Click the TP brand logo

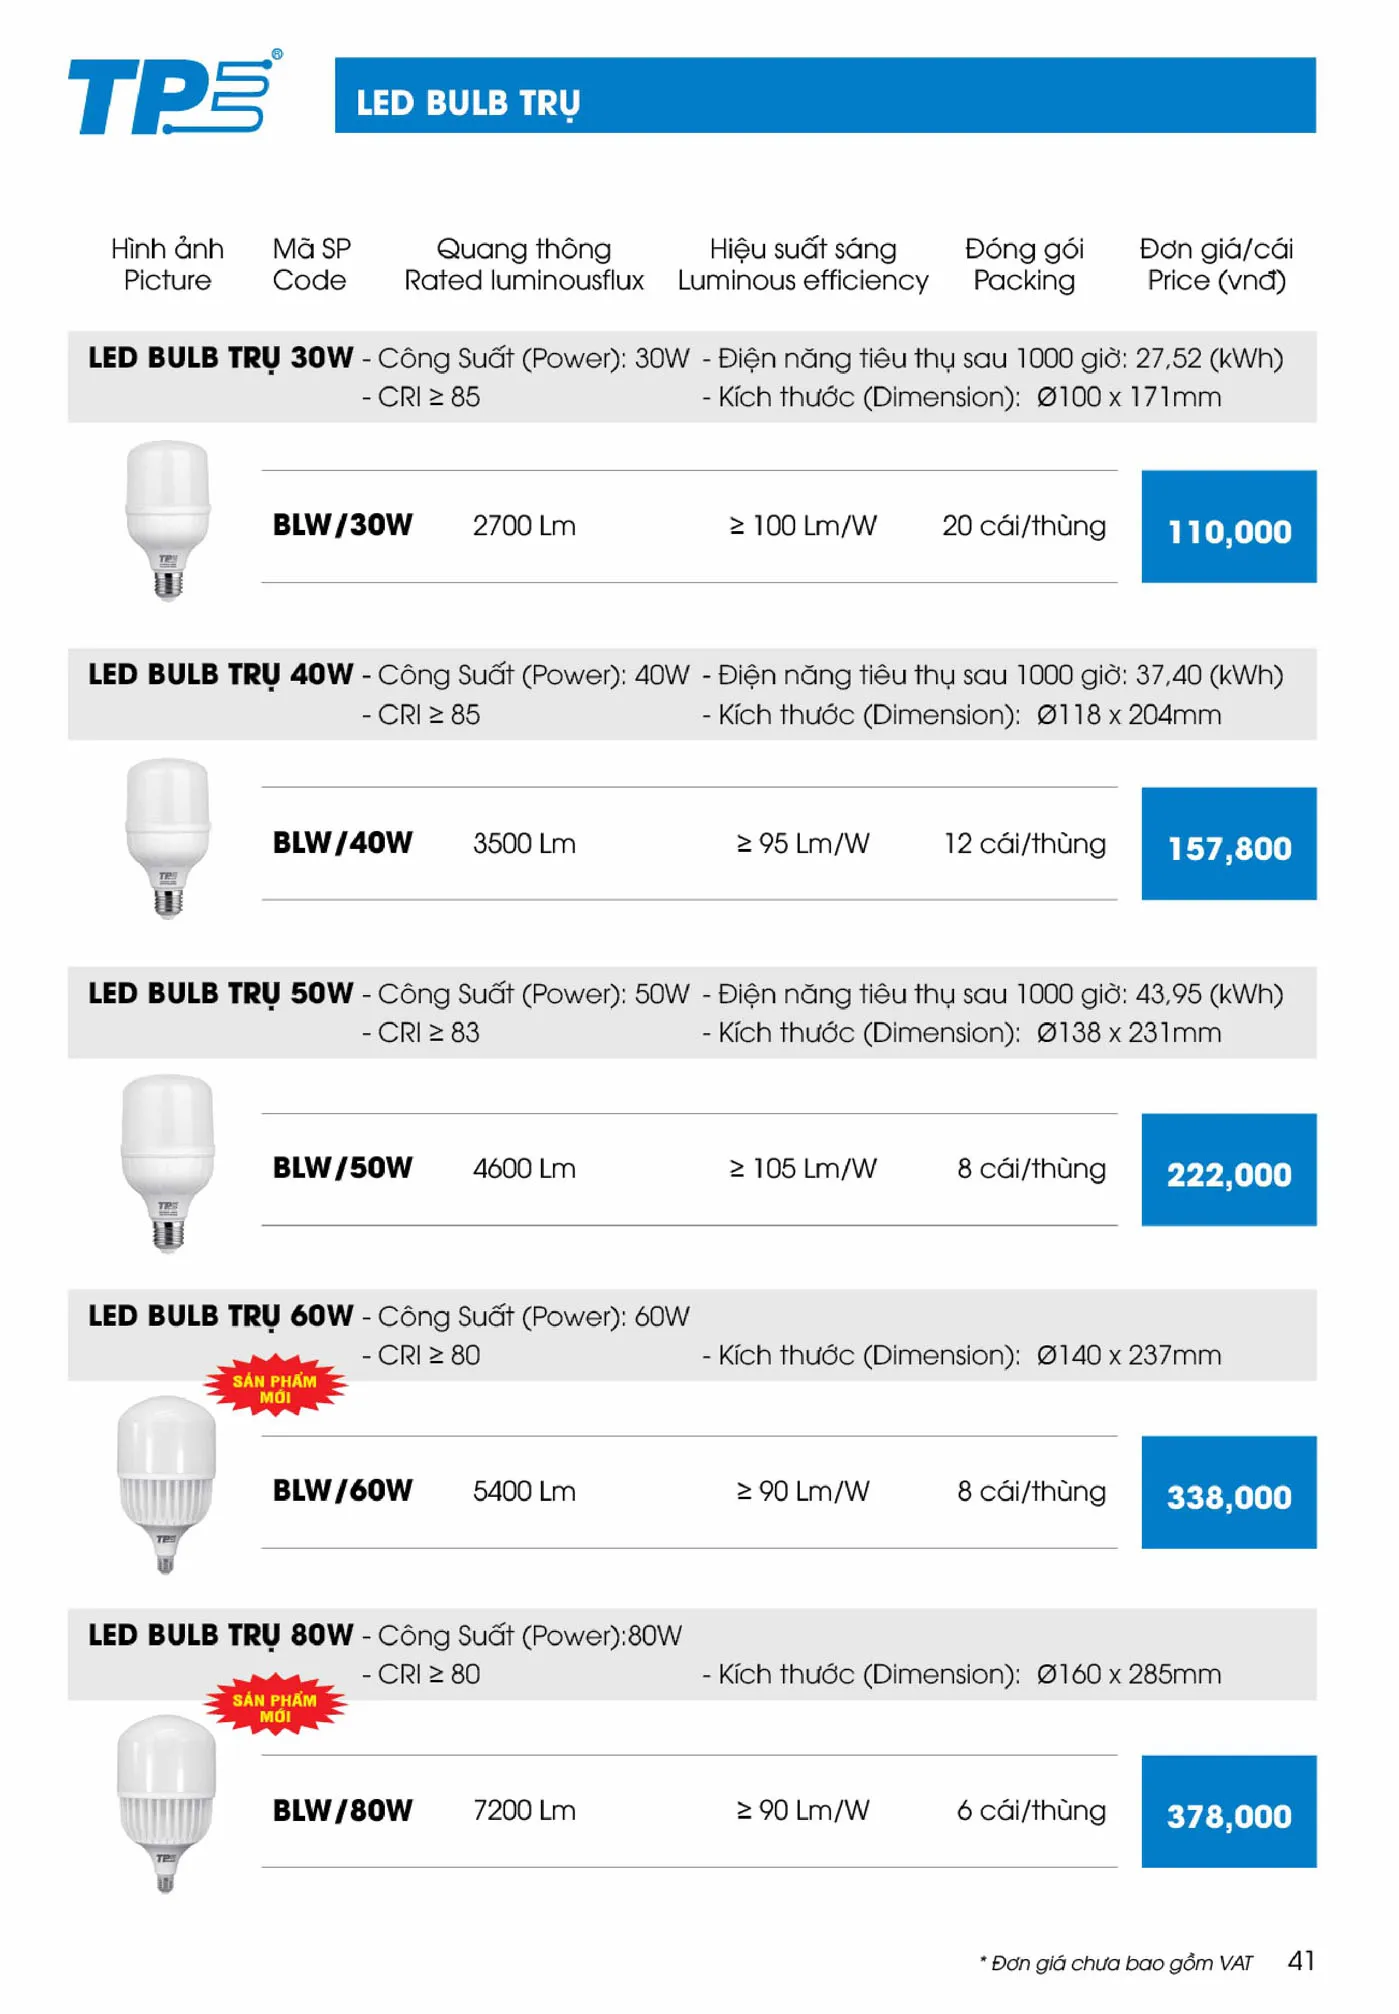[x=175, y=93]
